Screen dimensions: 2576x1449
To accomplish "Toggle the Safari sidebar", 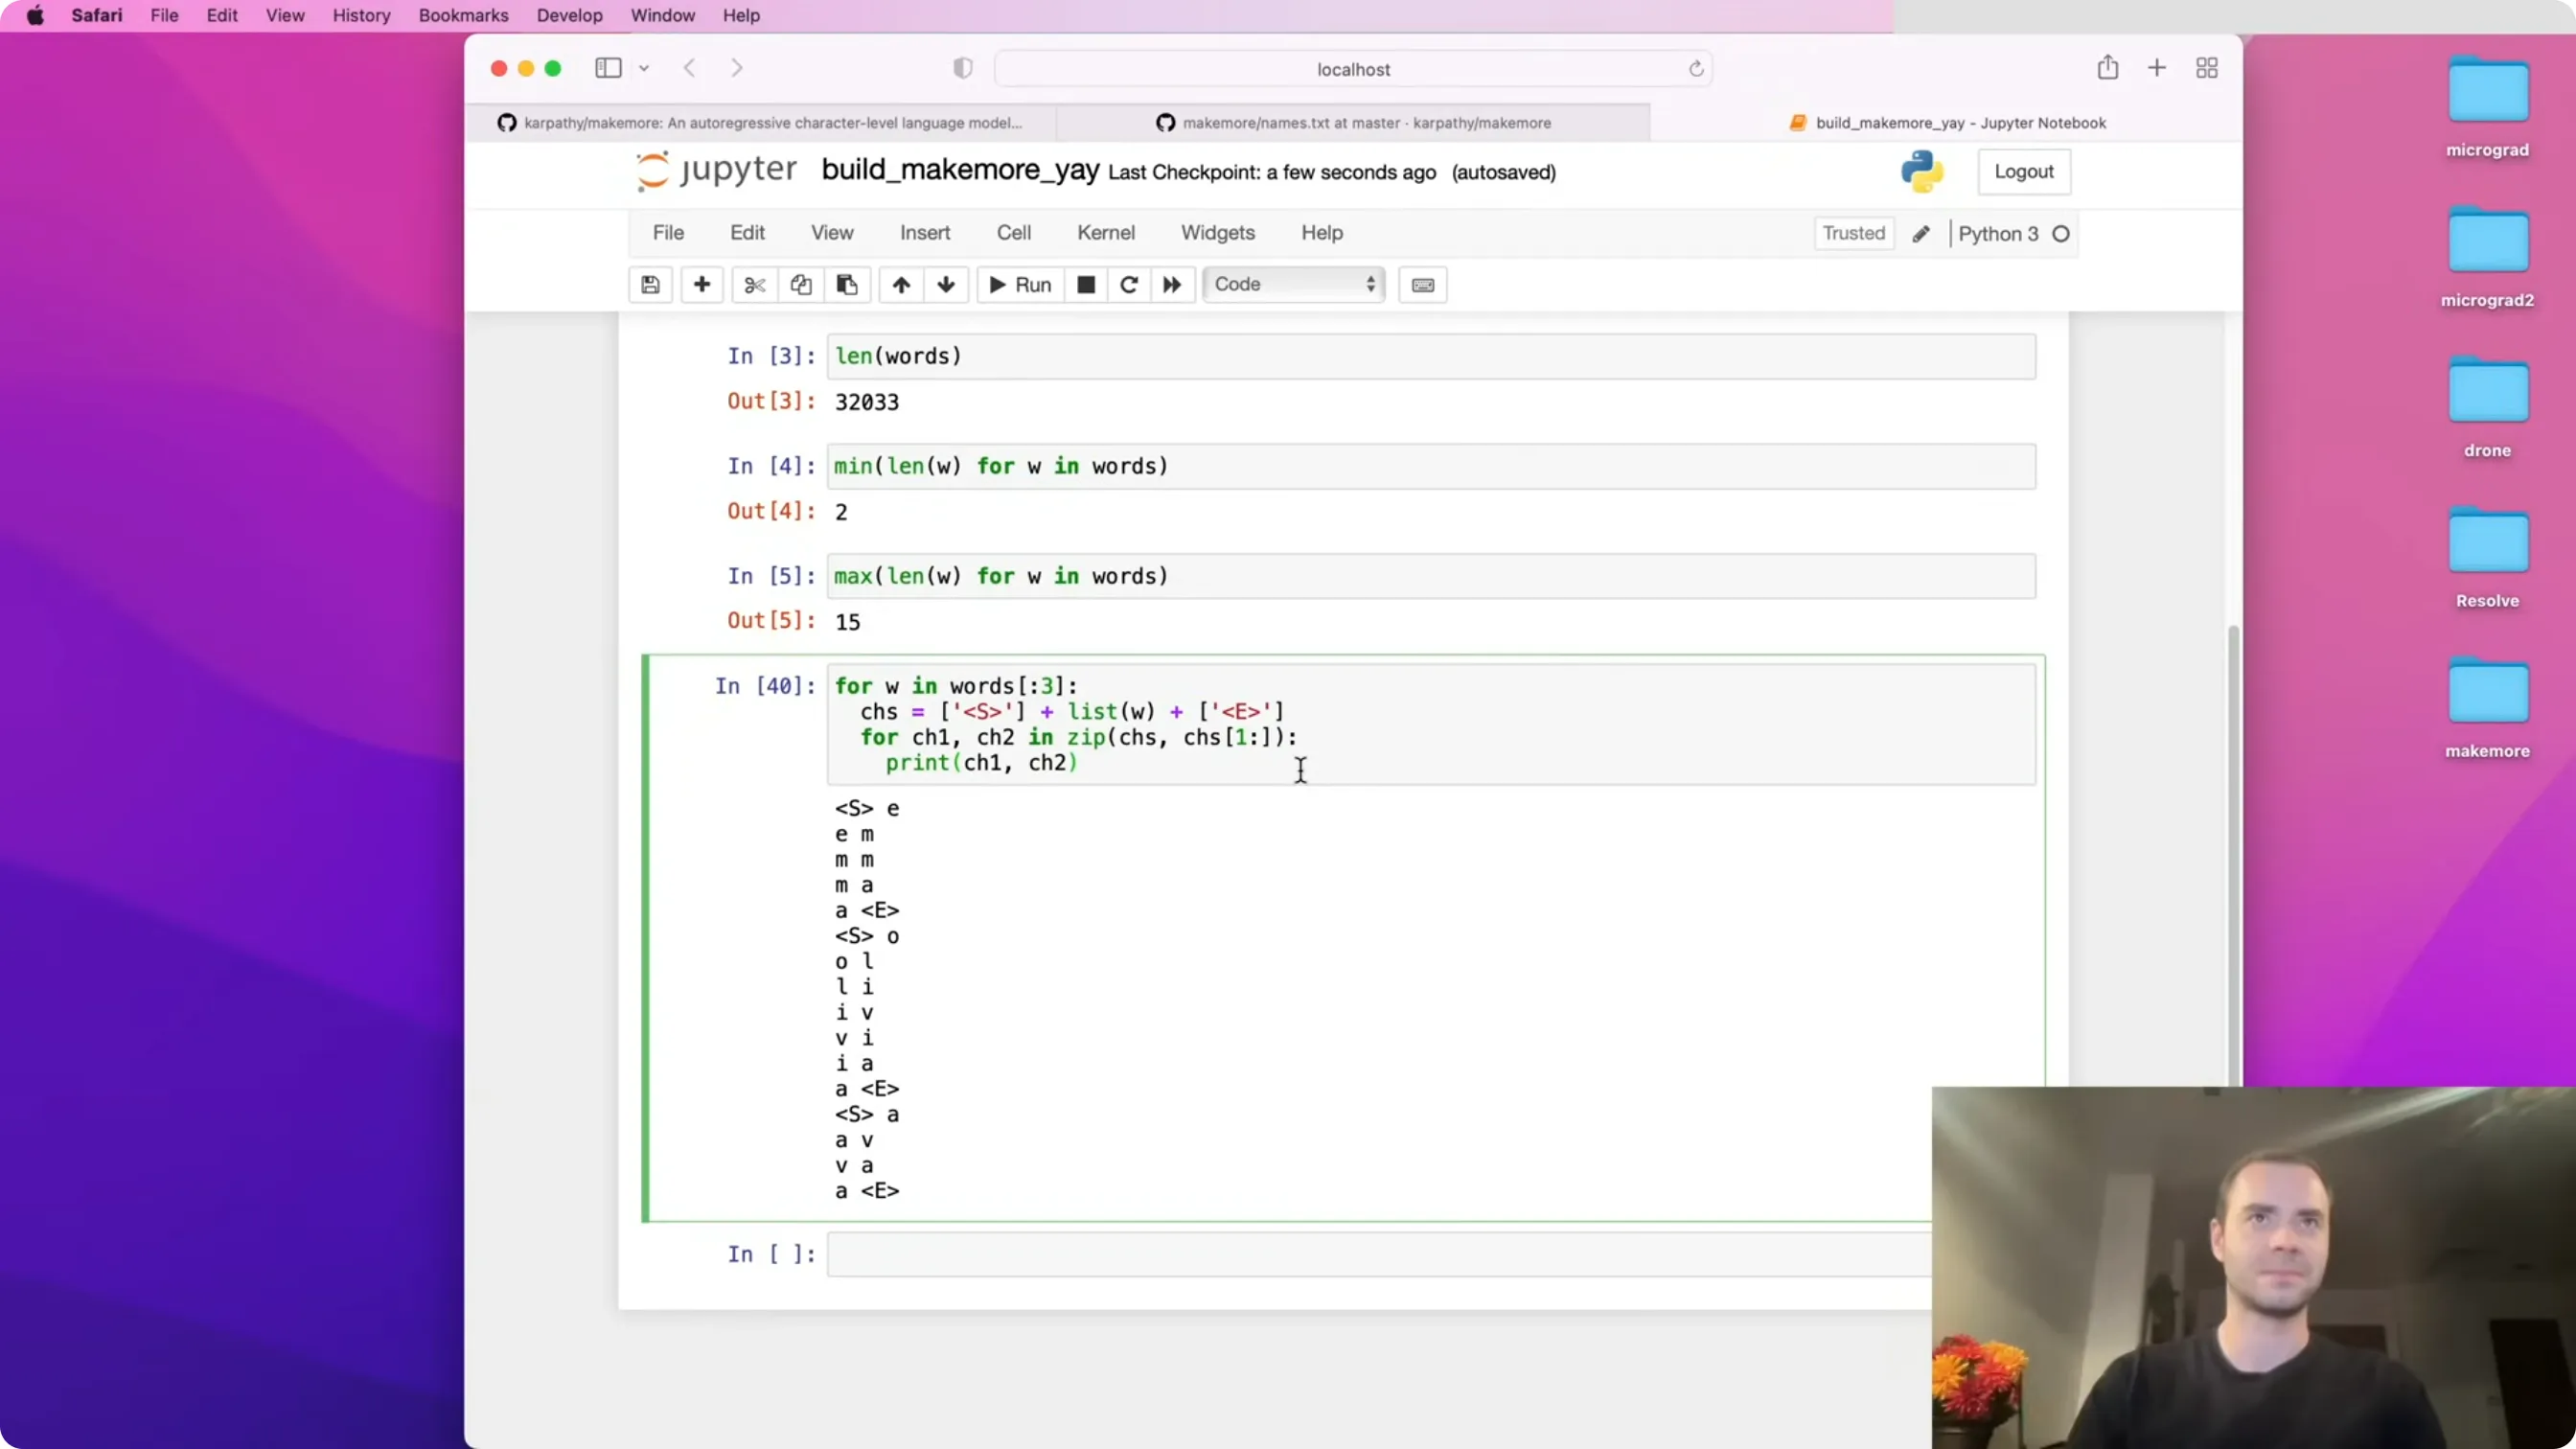I will (609, 68).
